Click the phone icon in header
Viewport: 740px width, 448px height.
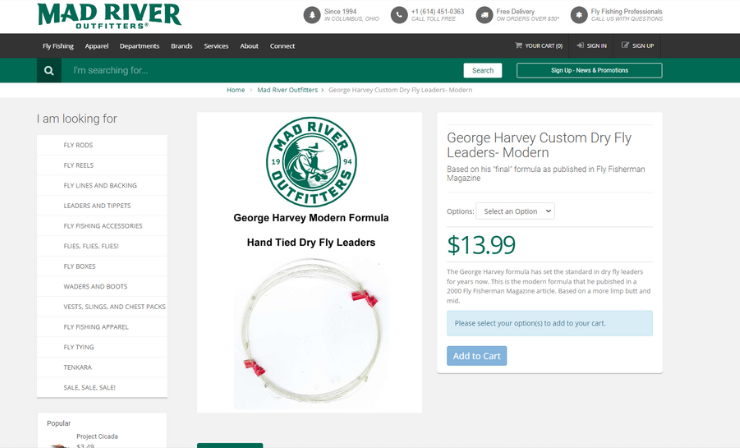coord(399,15)
